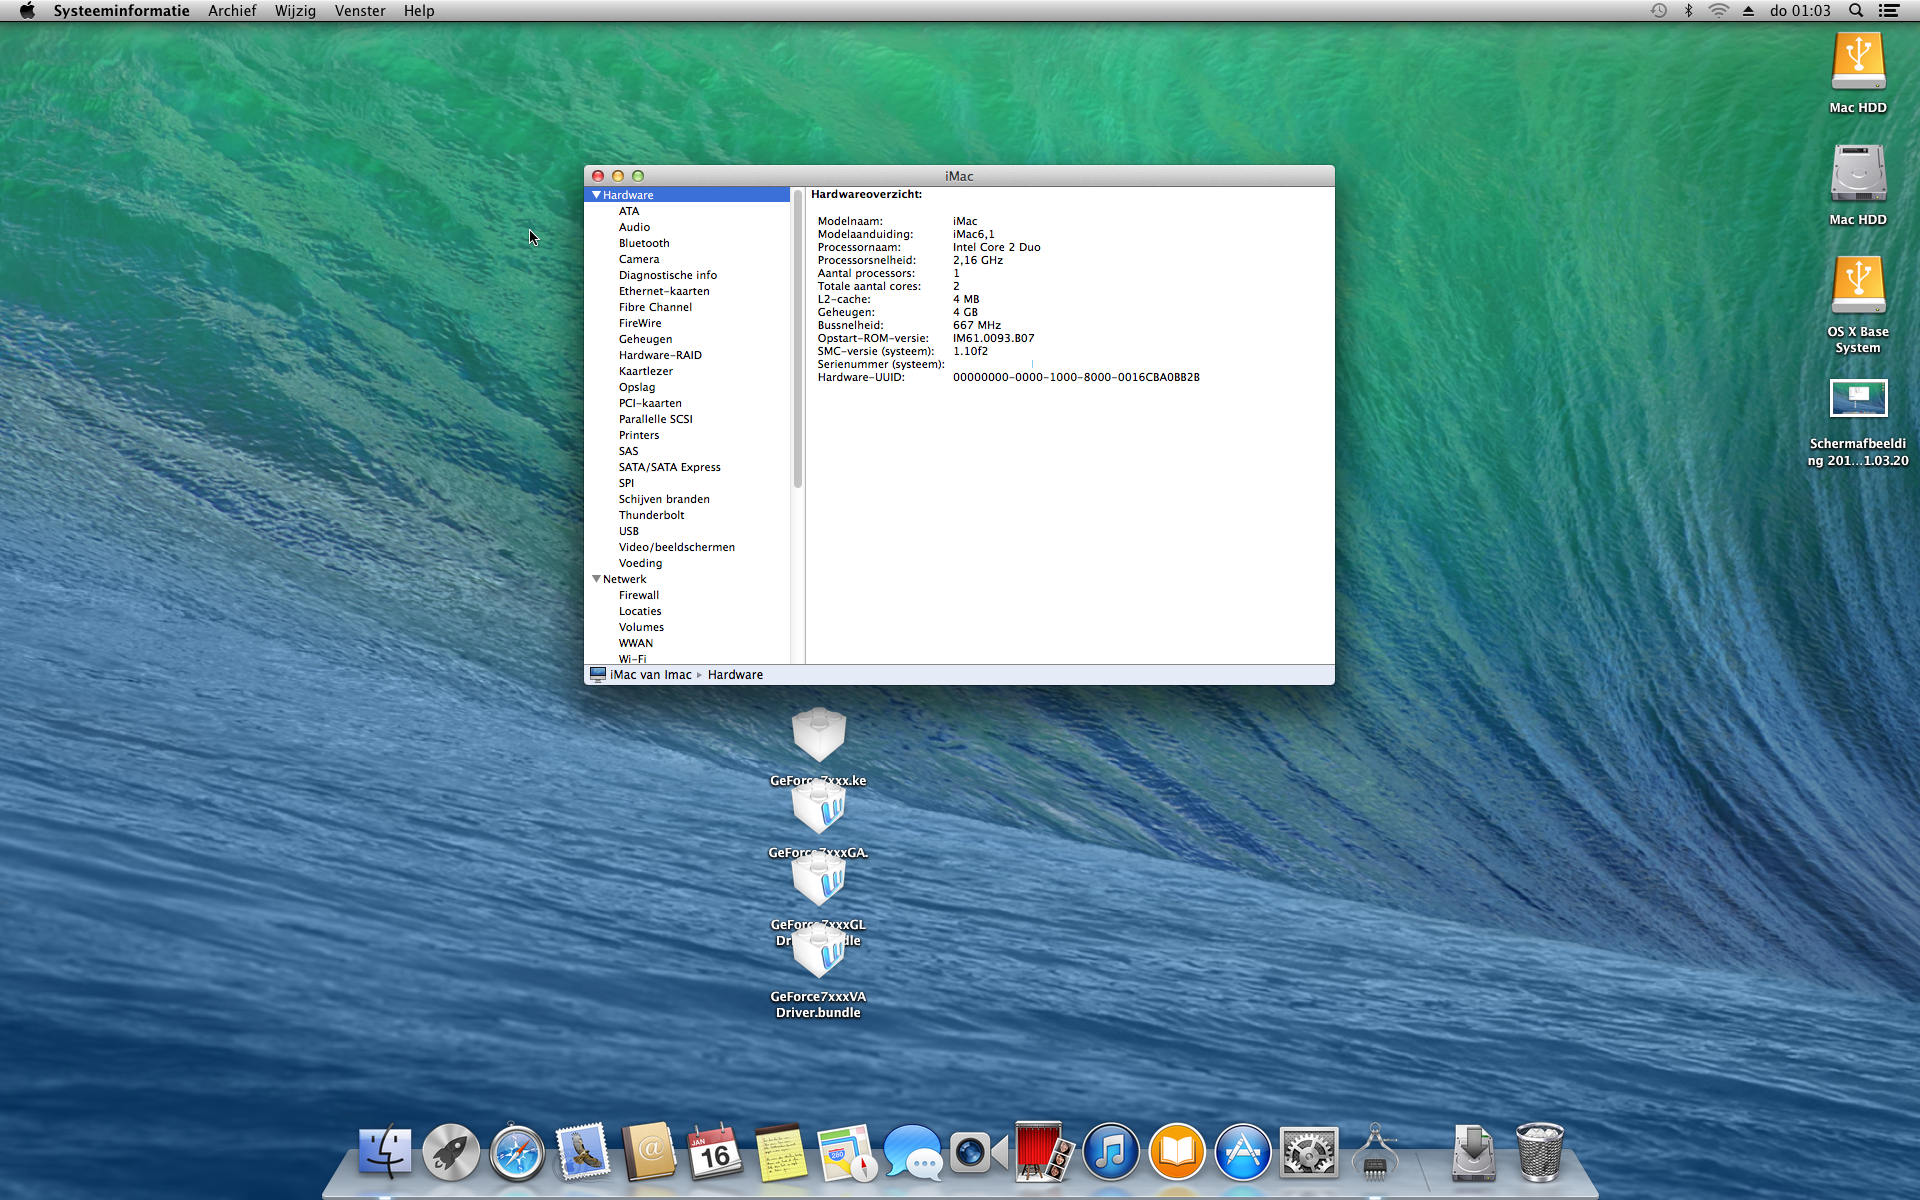This screenshot has height=1200, width=1920.
Task: Click the menu bar clock do 01:03
Action: coord(1800,11)
